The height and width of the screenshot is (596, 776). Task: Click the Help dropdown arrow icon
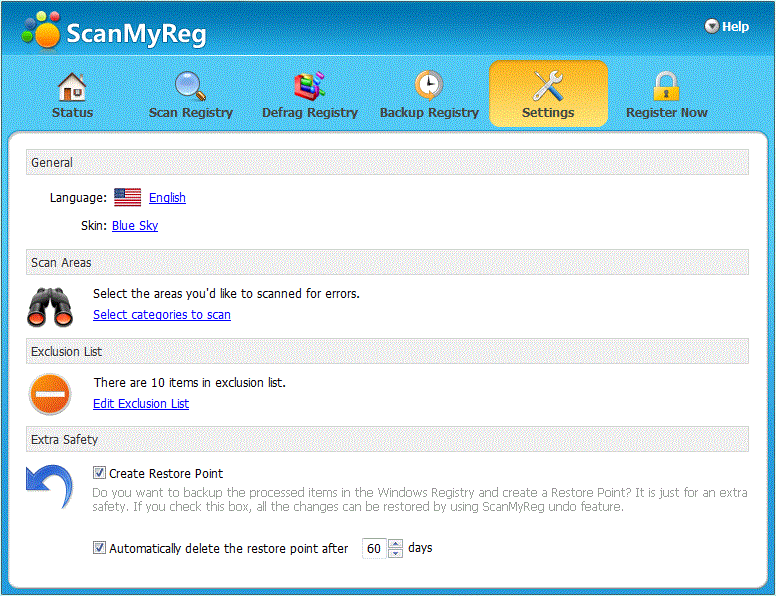(712, 26)
